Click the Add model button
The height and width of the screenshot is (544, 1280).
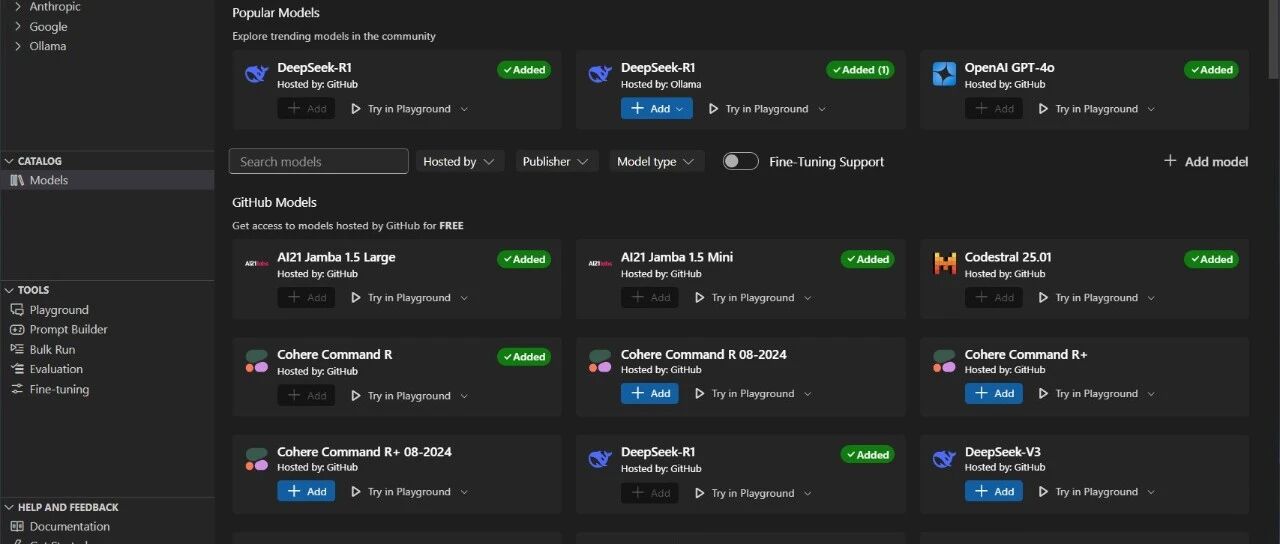[1205, 161]
